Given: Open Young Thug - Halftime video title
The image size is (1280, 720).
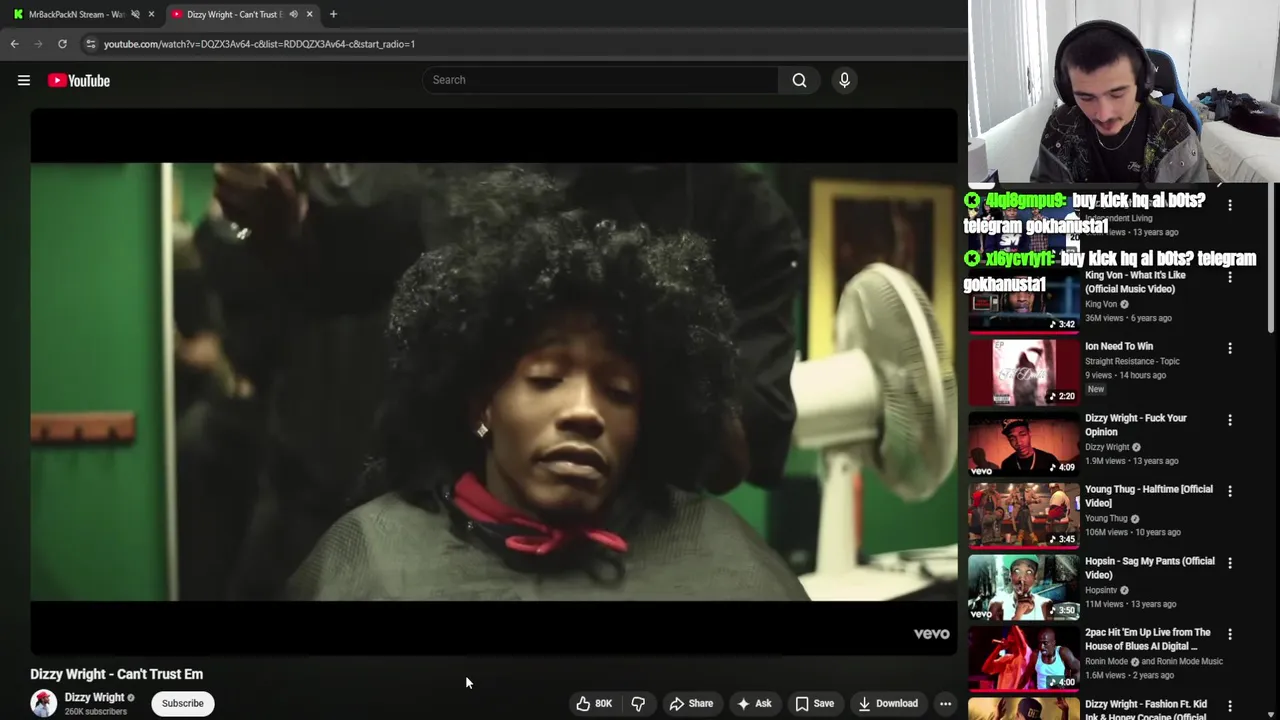Looking at the screenshot, I should pyautogui.click(x=1149, y=496).
